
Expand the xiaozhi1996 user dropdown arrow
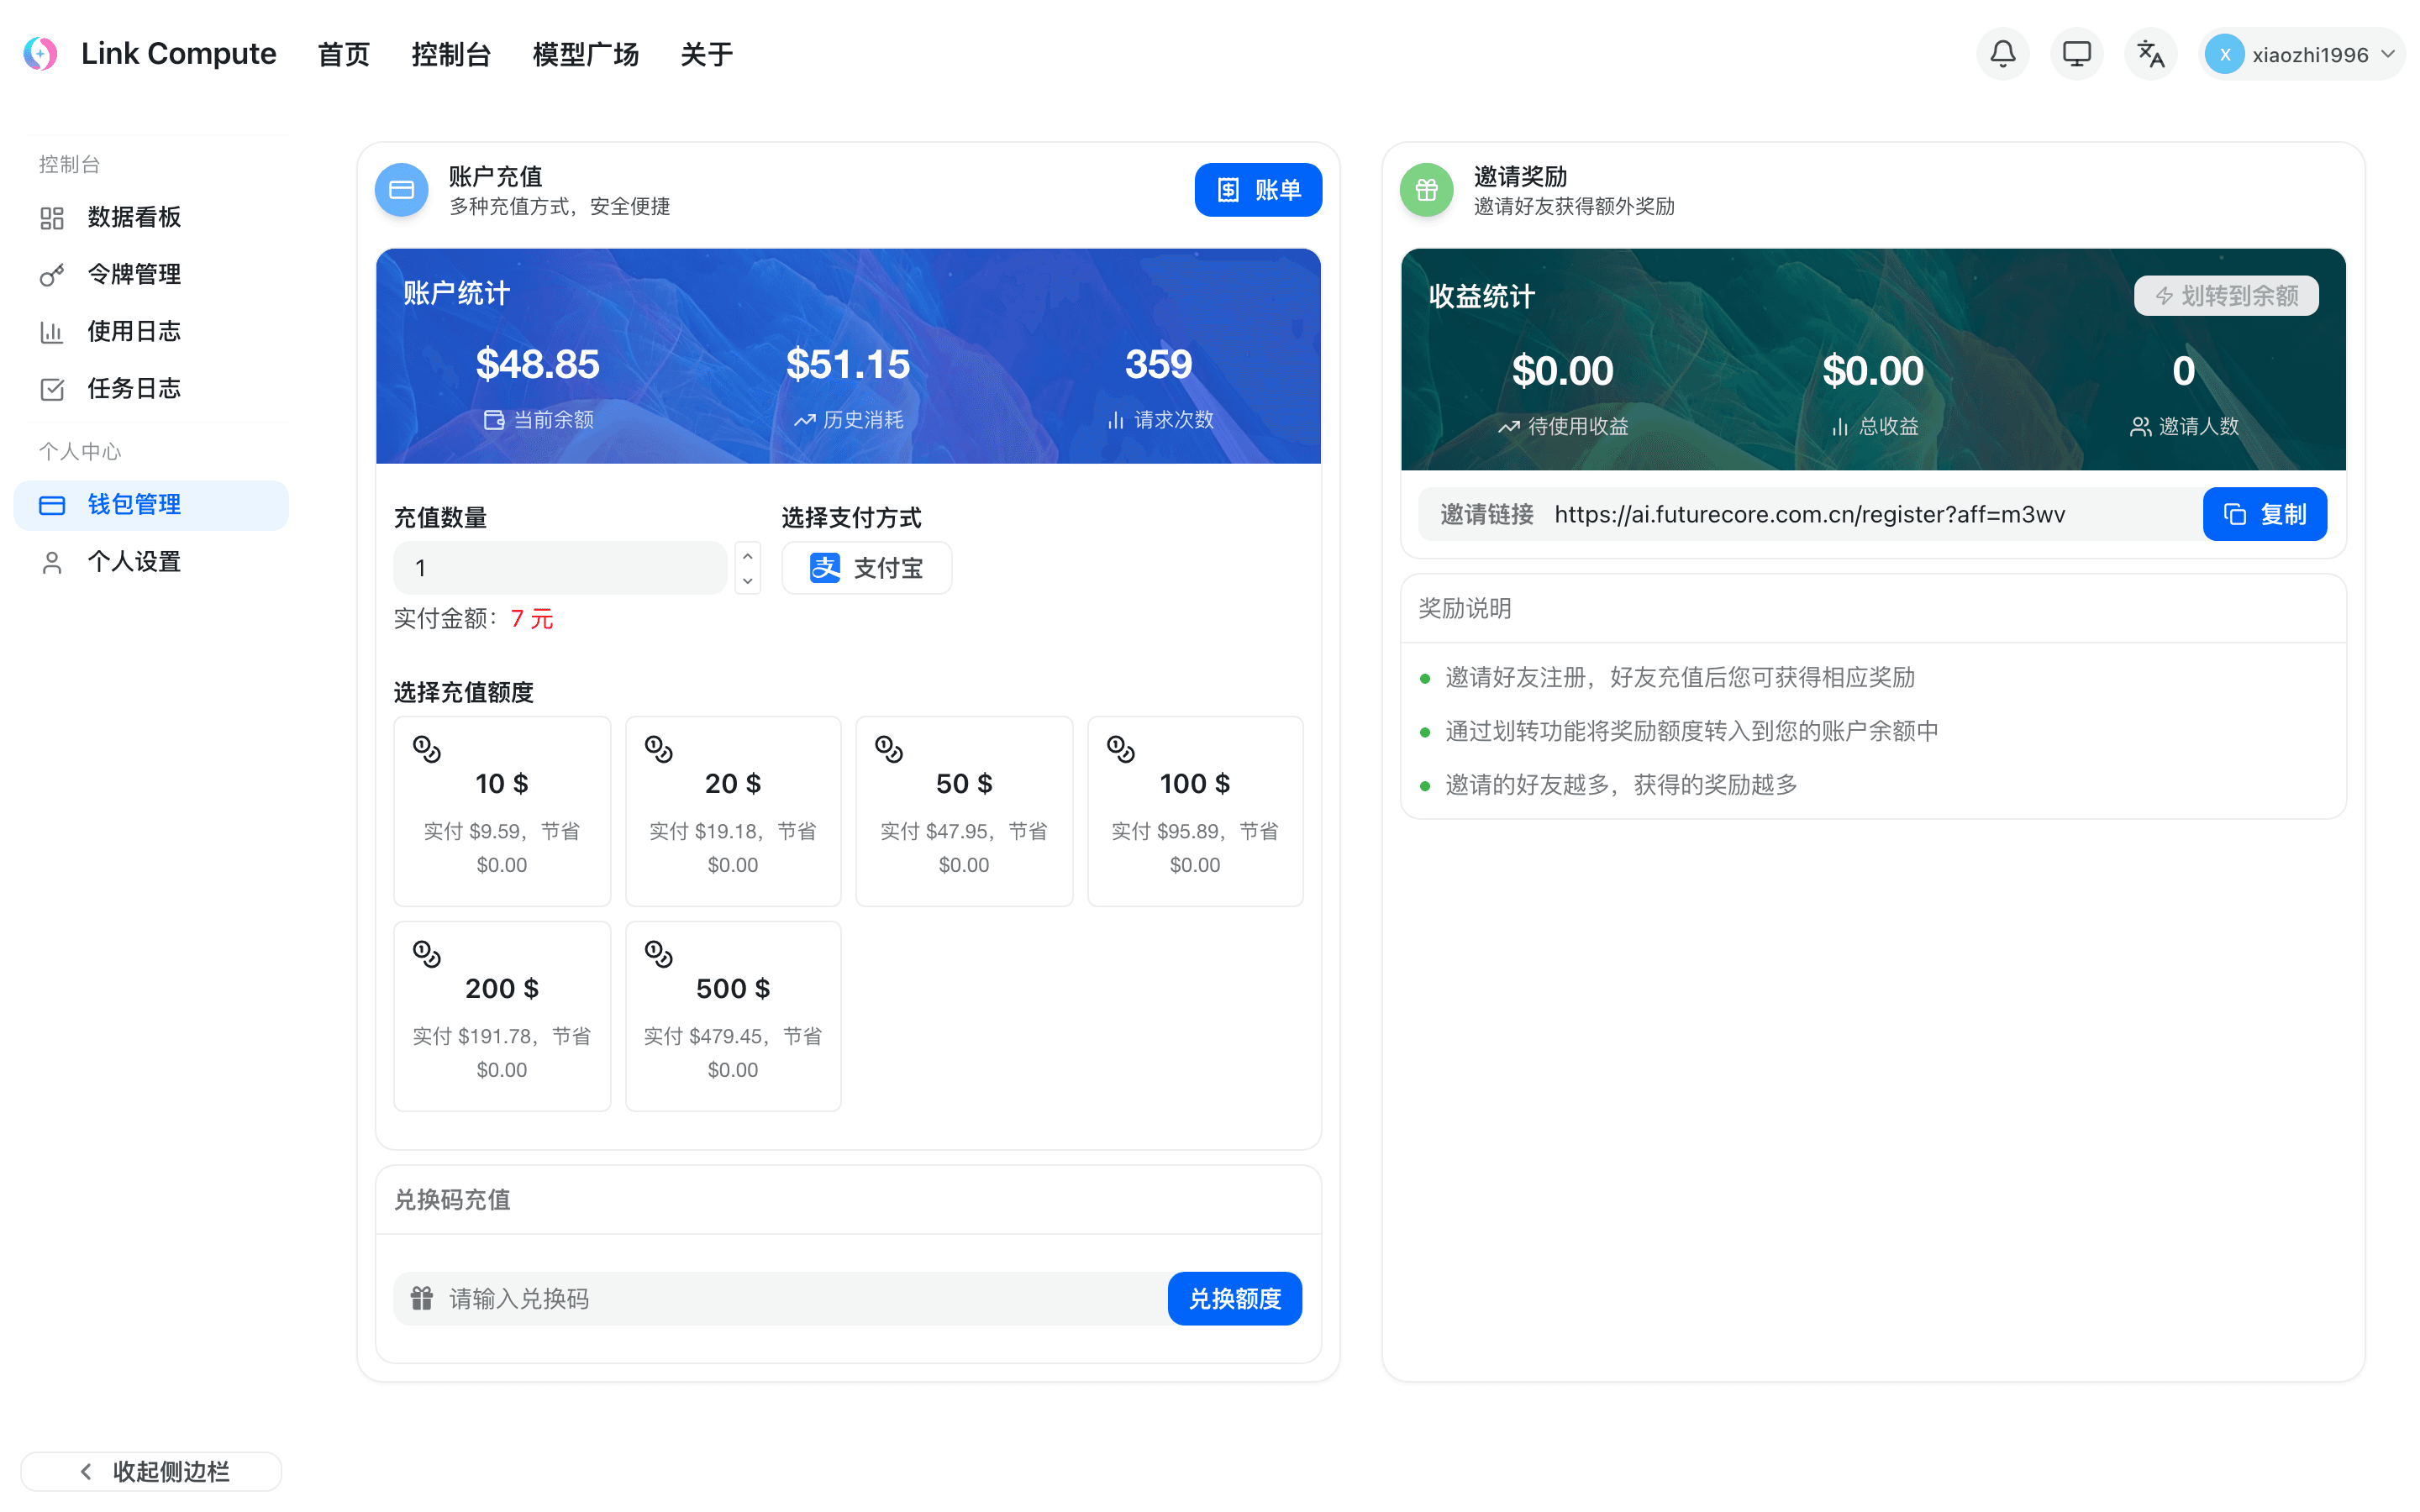pos(2388,54)
